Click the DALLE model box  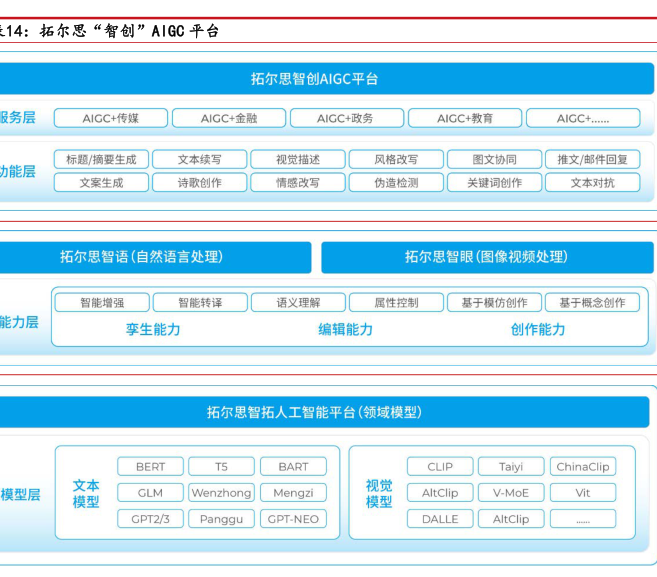pyautogui.click(x=440, y=519)
